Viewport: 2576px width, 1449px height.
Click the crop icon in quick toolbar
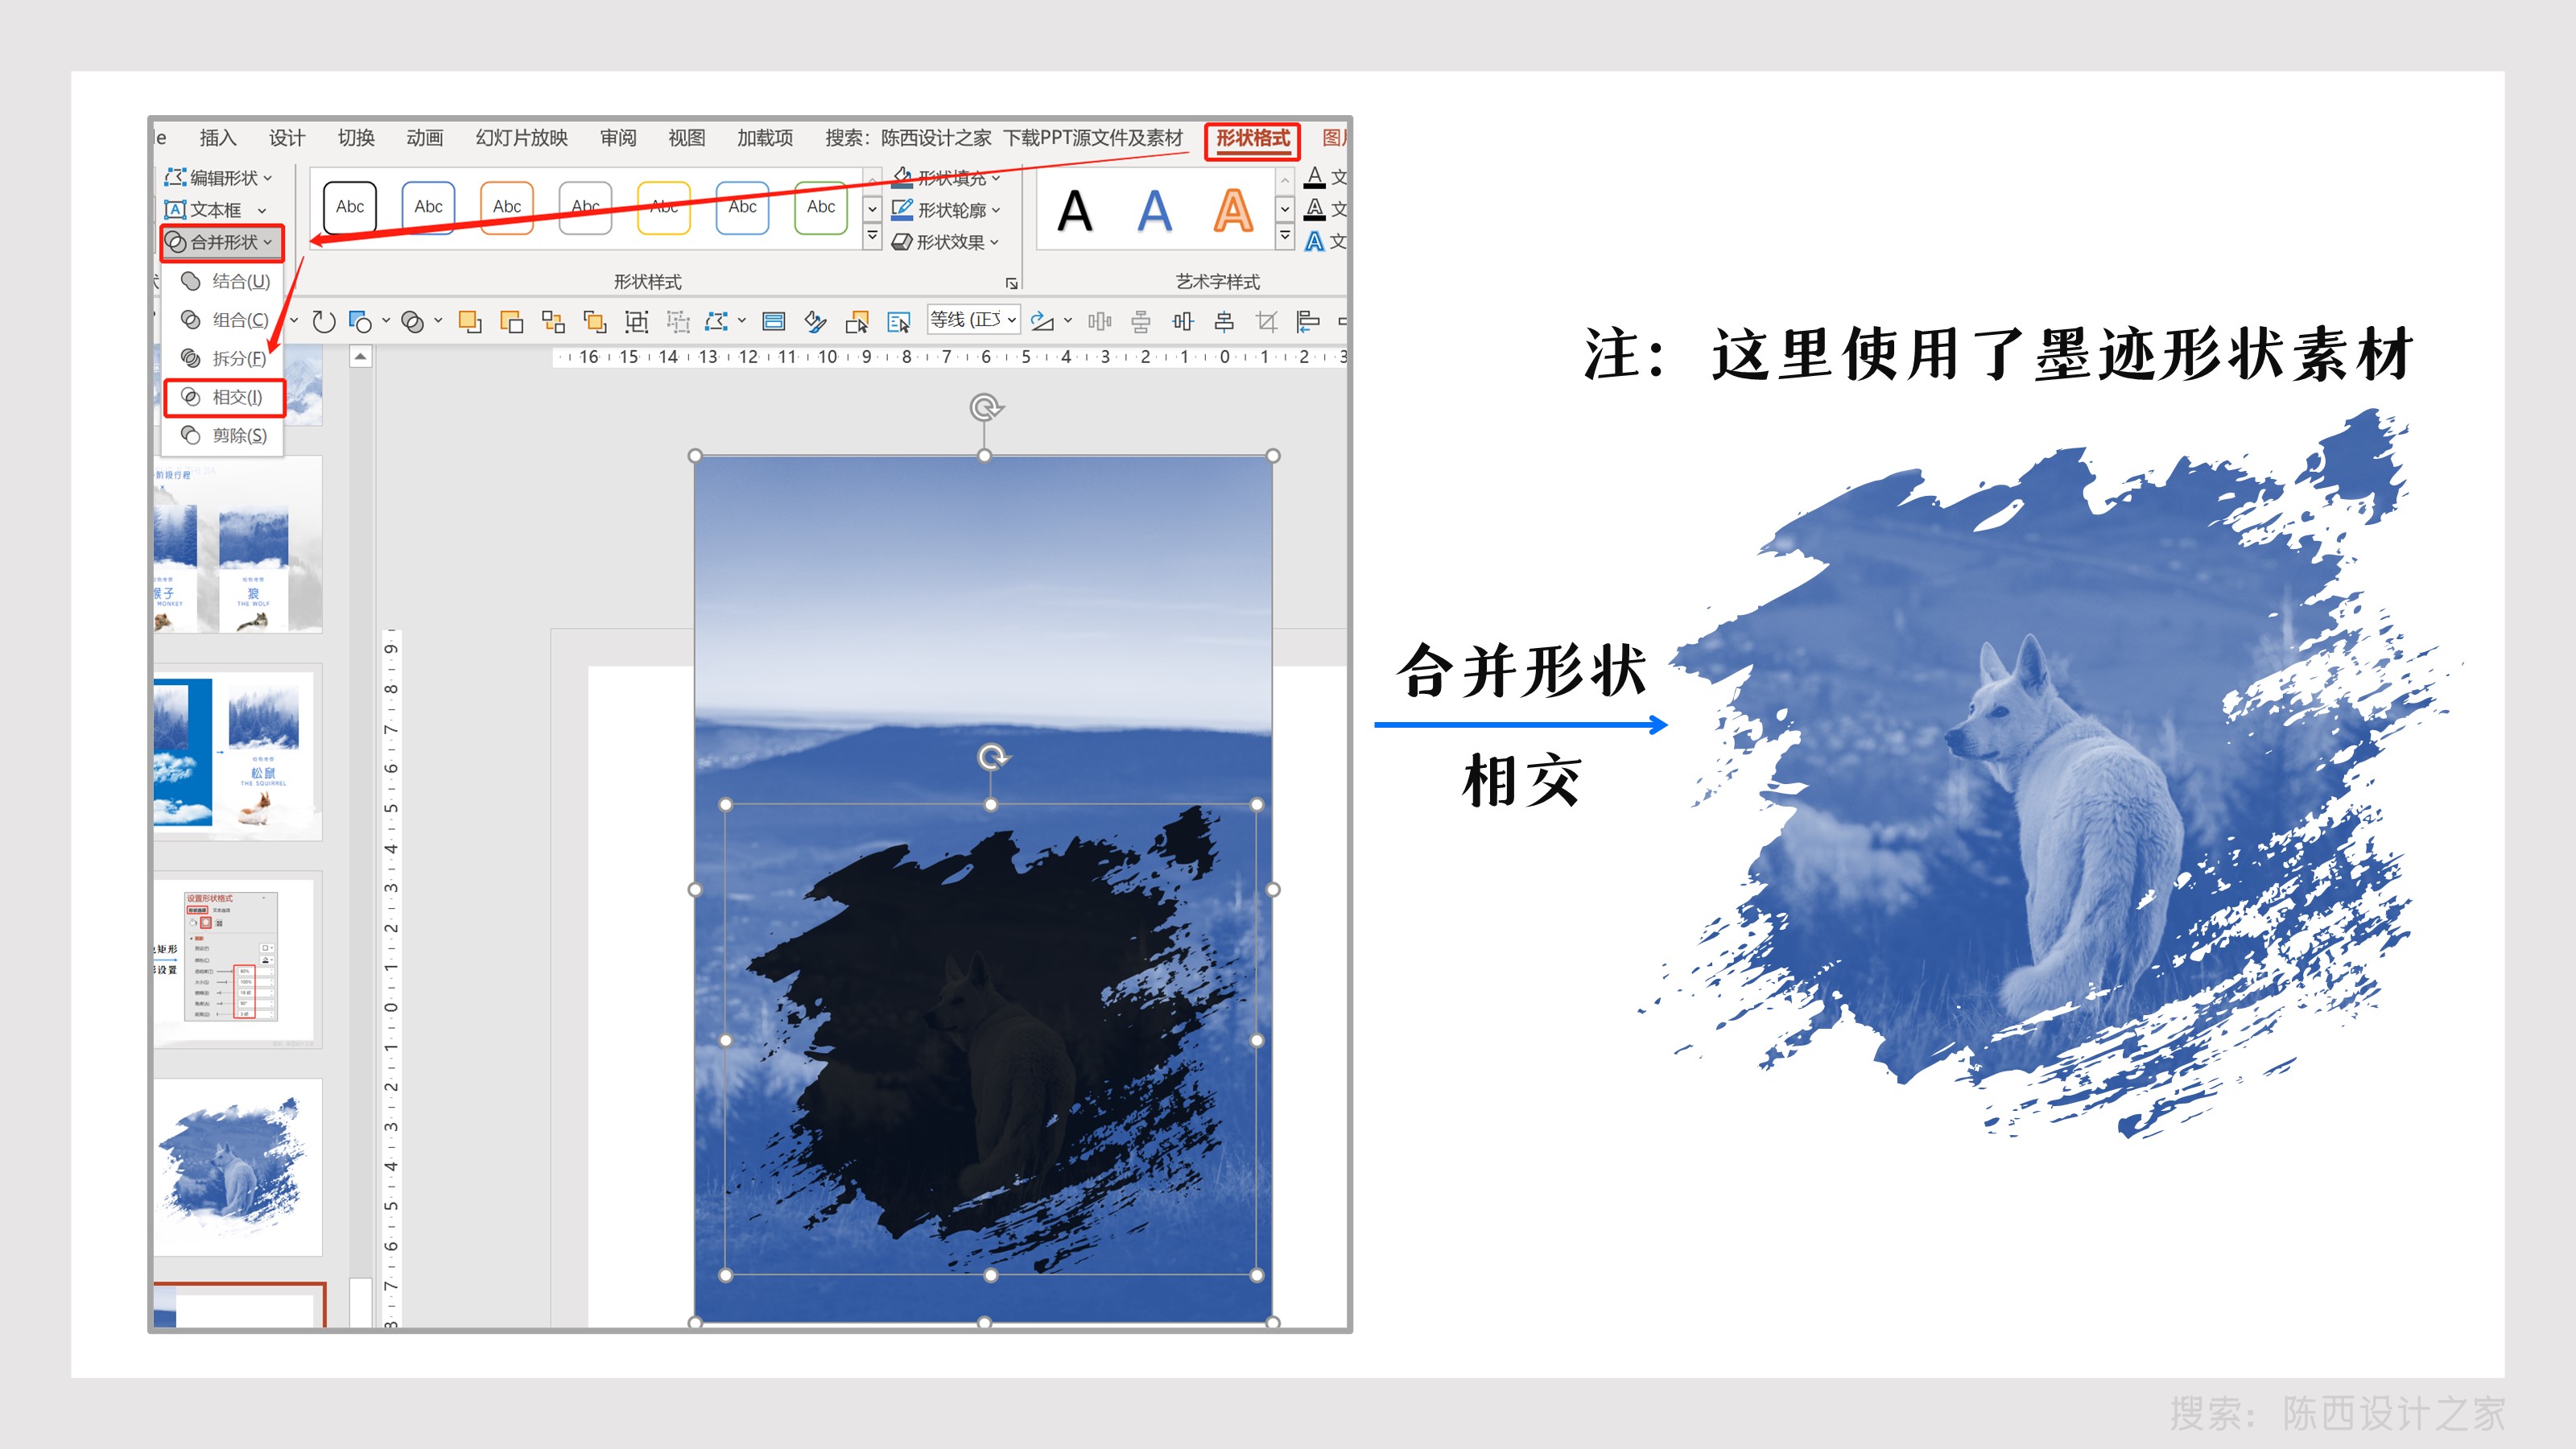(1266, 322)
